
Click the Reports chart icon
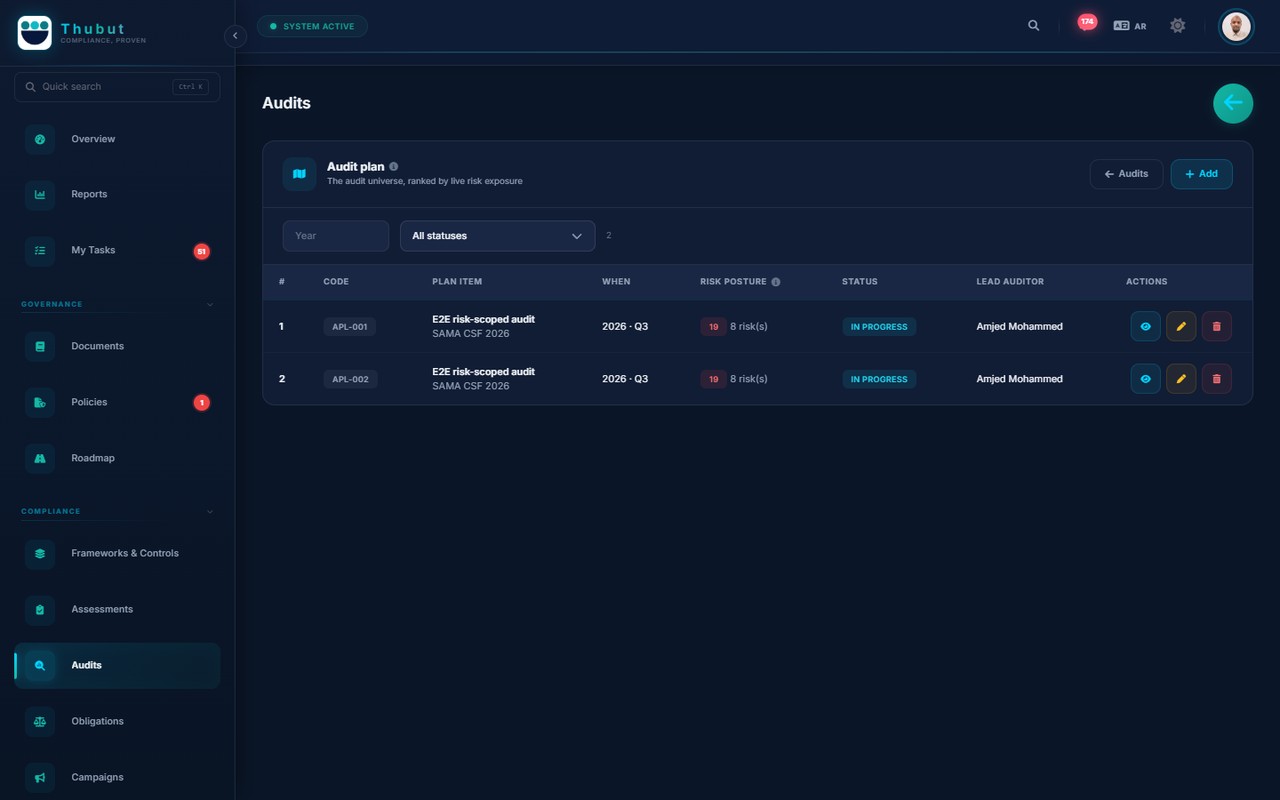click(x=40, y=194)
